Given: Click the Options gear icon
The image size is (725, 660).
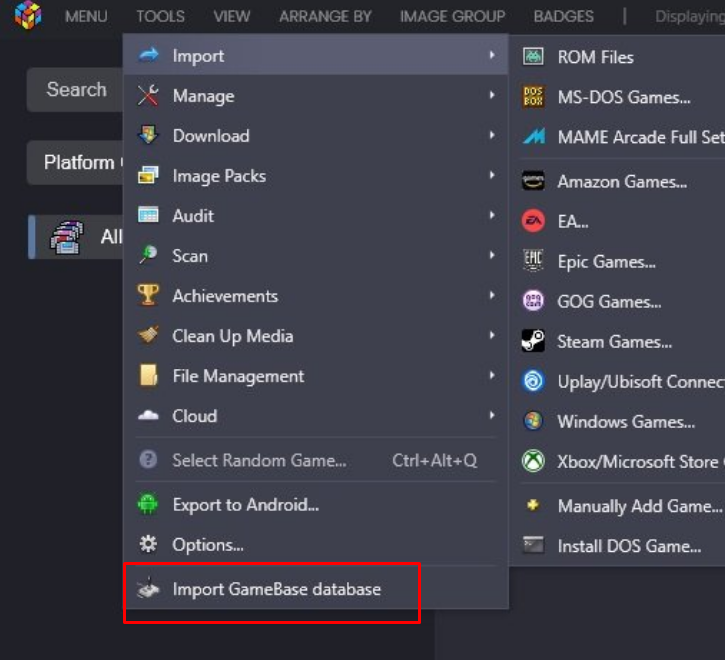Looking at the screenshot, I should tap(148, 544).
